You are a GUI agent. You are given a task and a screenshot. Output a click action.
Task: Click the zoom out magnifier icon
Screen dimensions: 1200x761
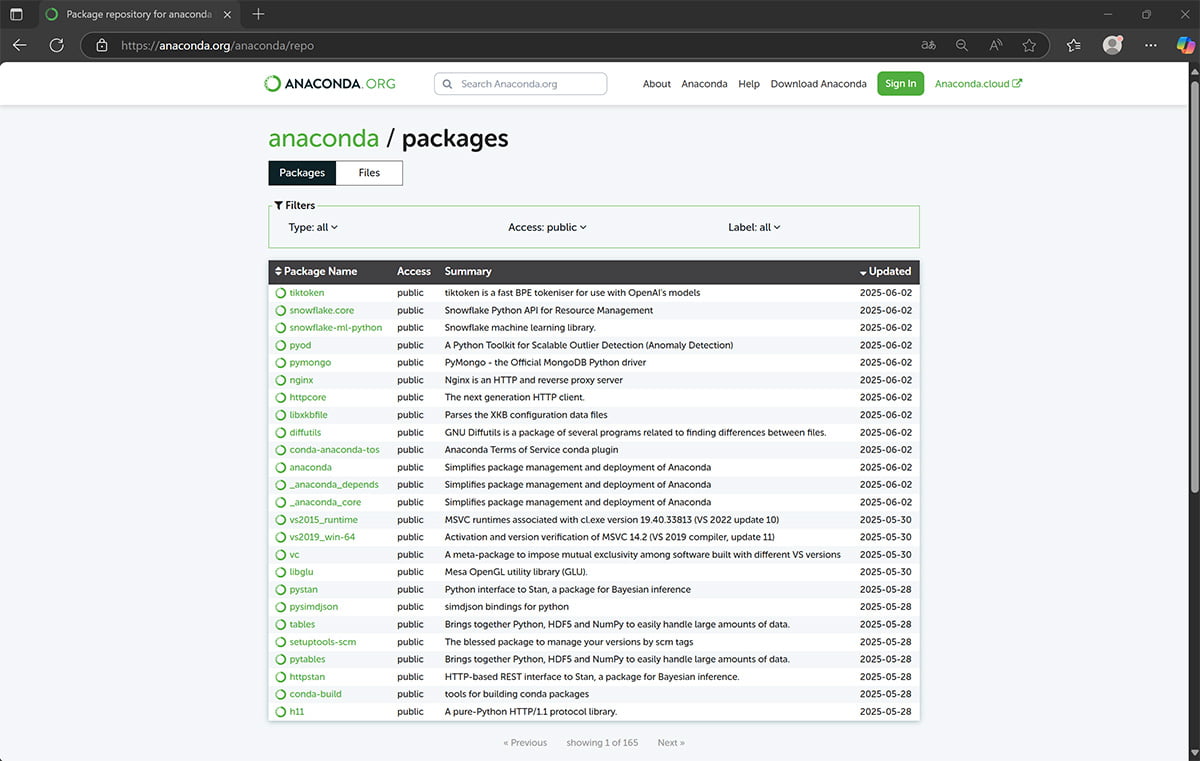click(962, 45)
